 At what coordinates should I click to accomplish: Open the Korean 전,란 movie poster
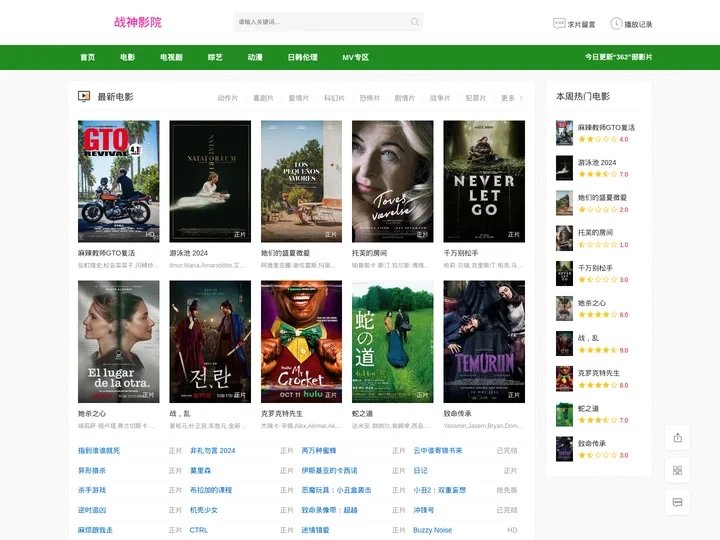point(210,342)
